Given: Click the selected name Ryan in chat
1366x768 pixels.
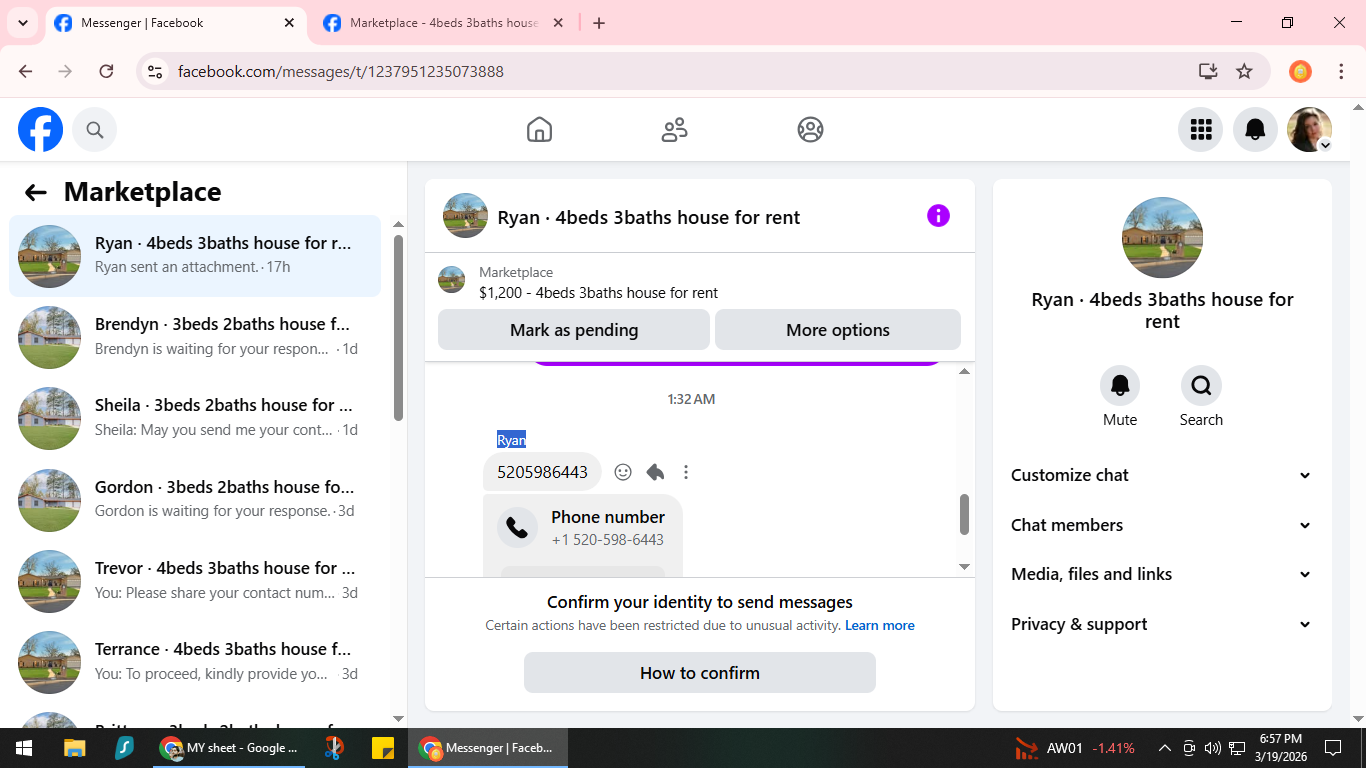Looking at the screenshot, I should [511, 440].
